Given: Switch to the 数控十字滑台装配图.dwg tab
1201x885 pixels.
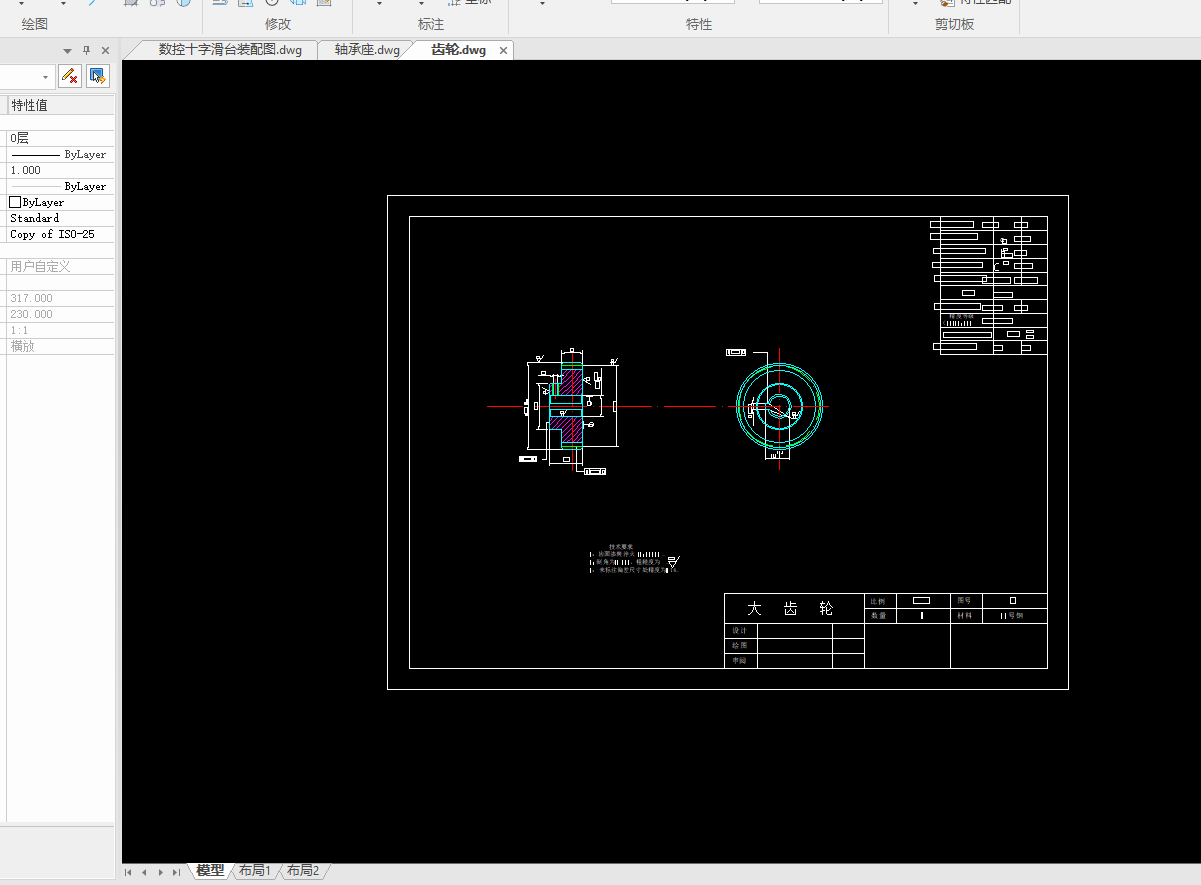Looking at the screenshot, I should pos(230,50).
